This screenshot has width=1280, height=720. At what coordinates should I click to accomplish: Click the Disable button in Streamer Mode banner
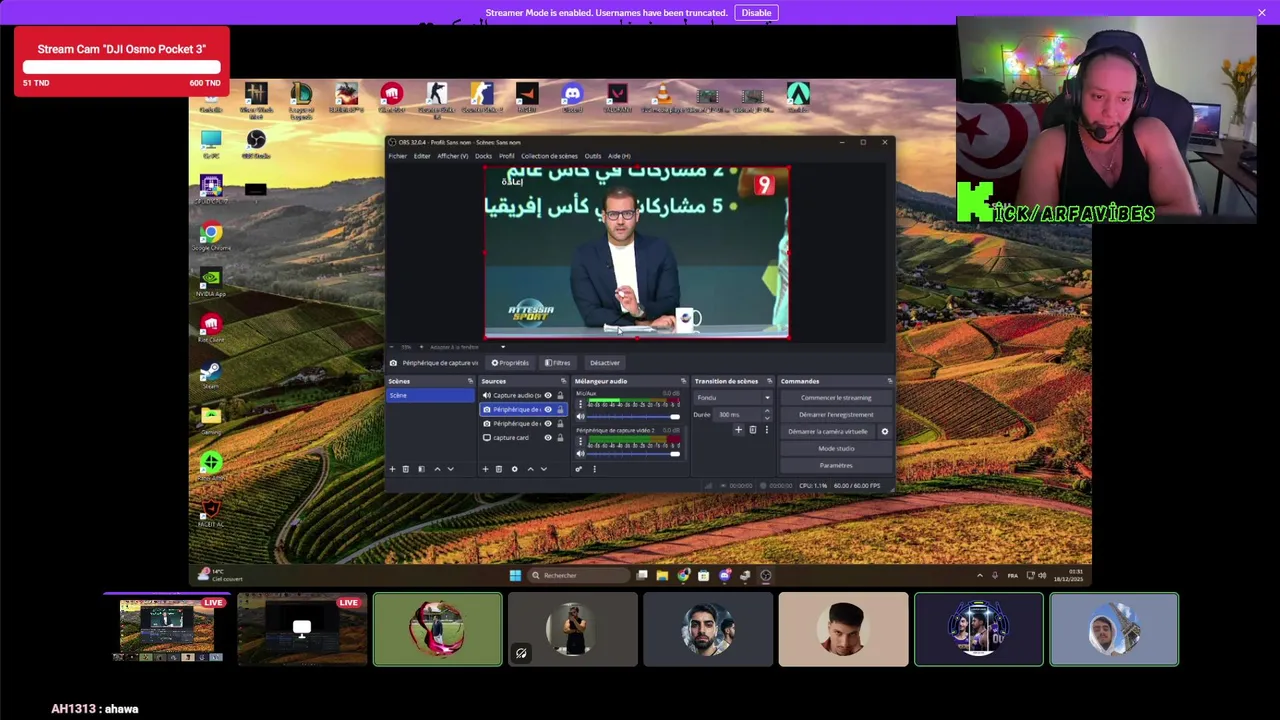(756, 13)
